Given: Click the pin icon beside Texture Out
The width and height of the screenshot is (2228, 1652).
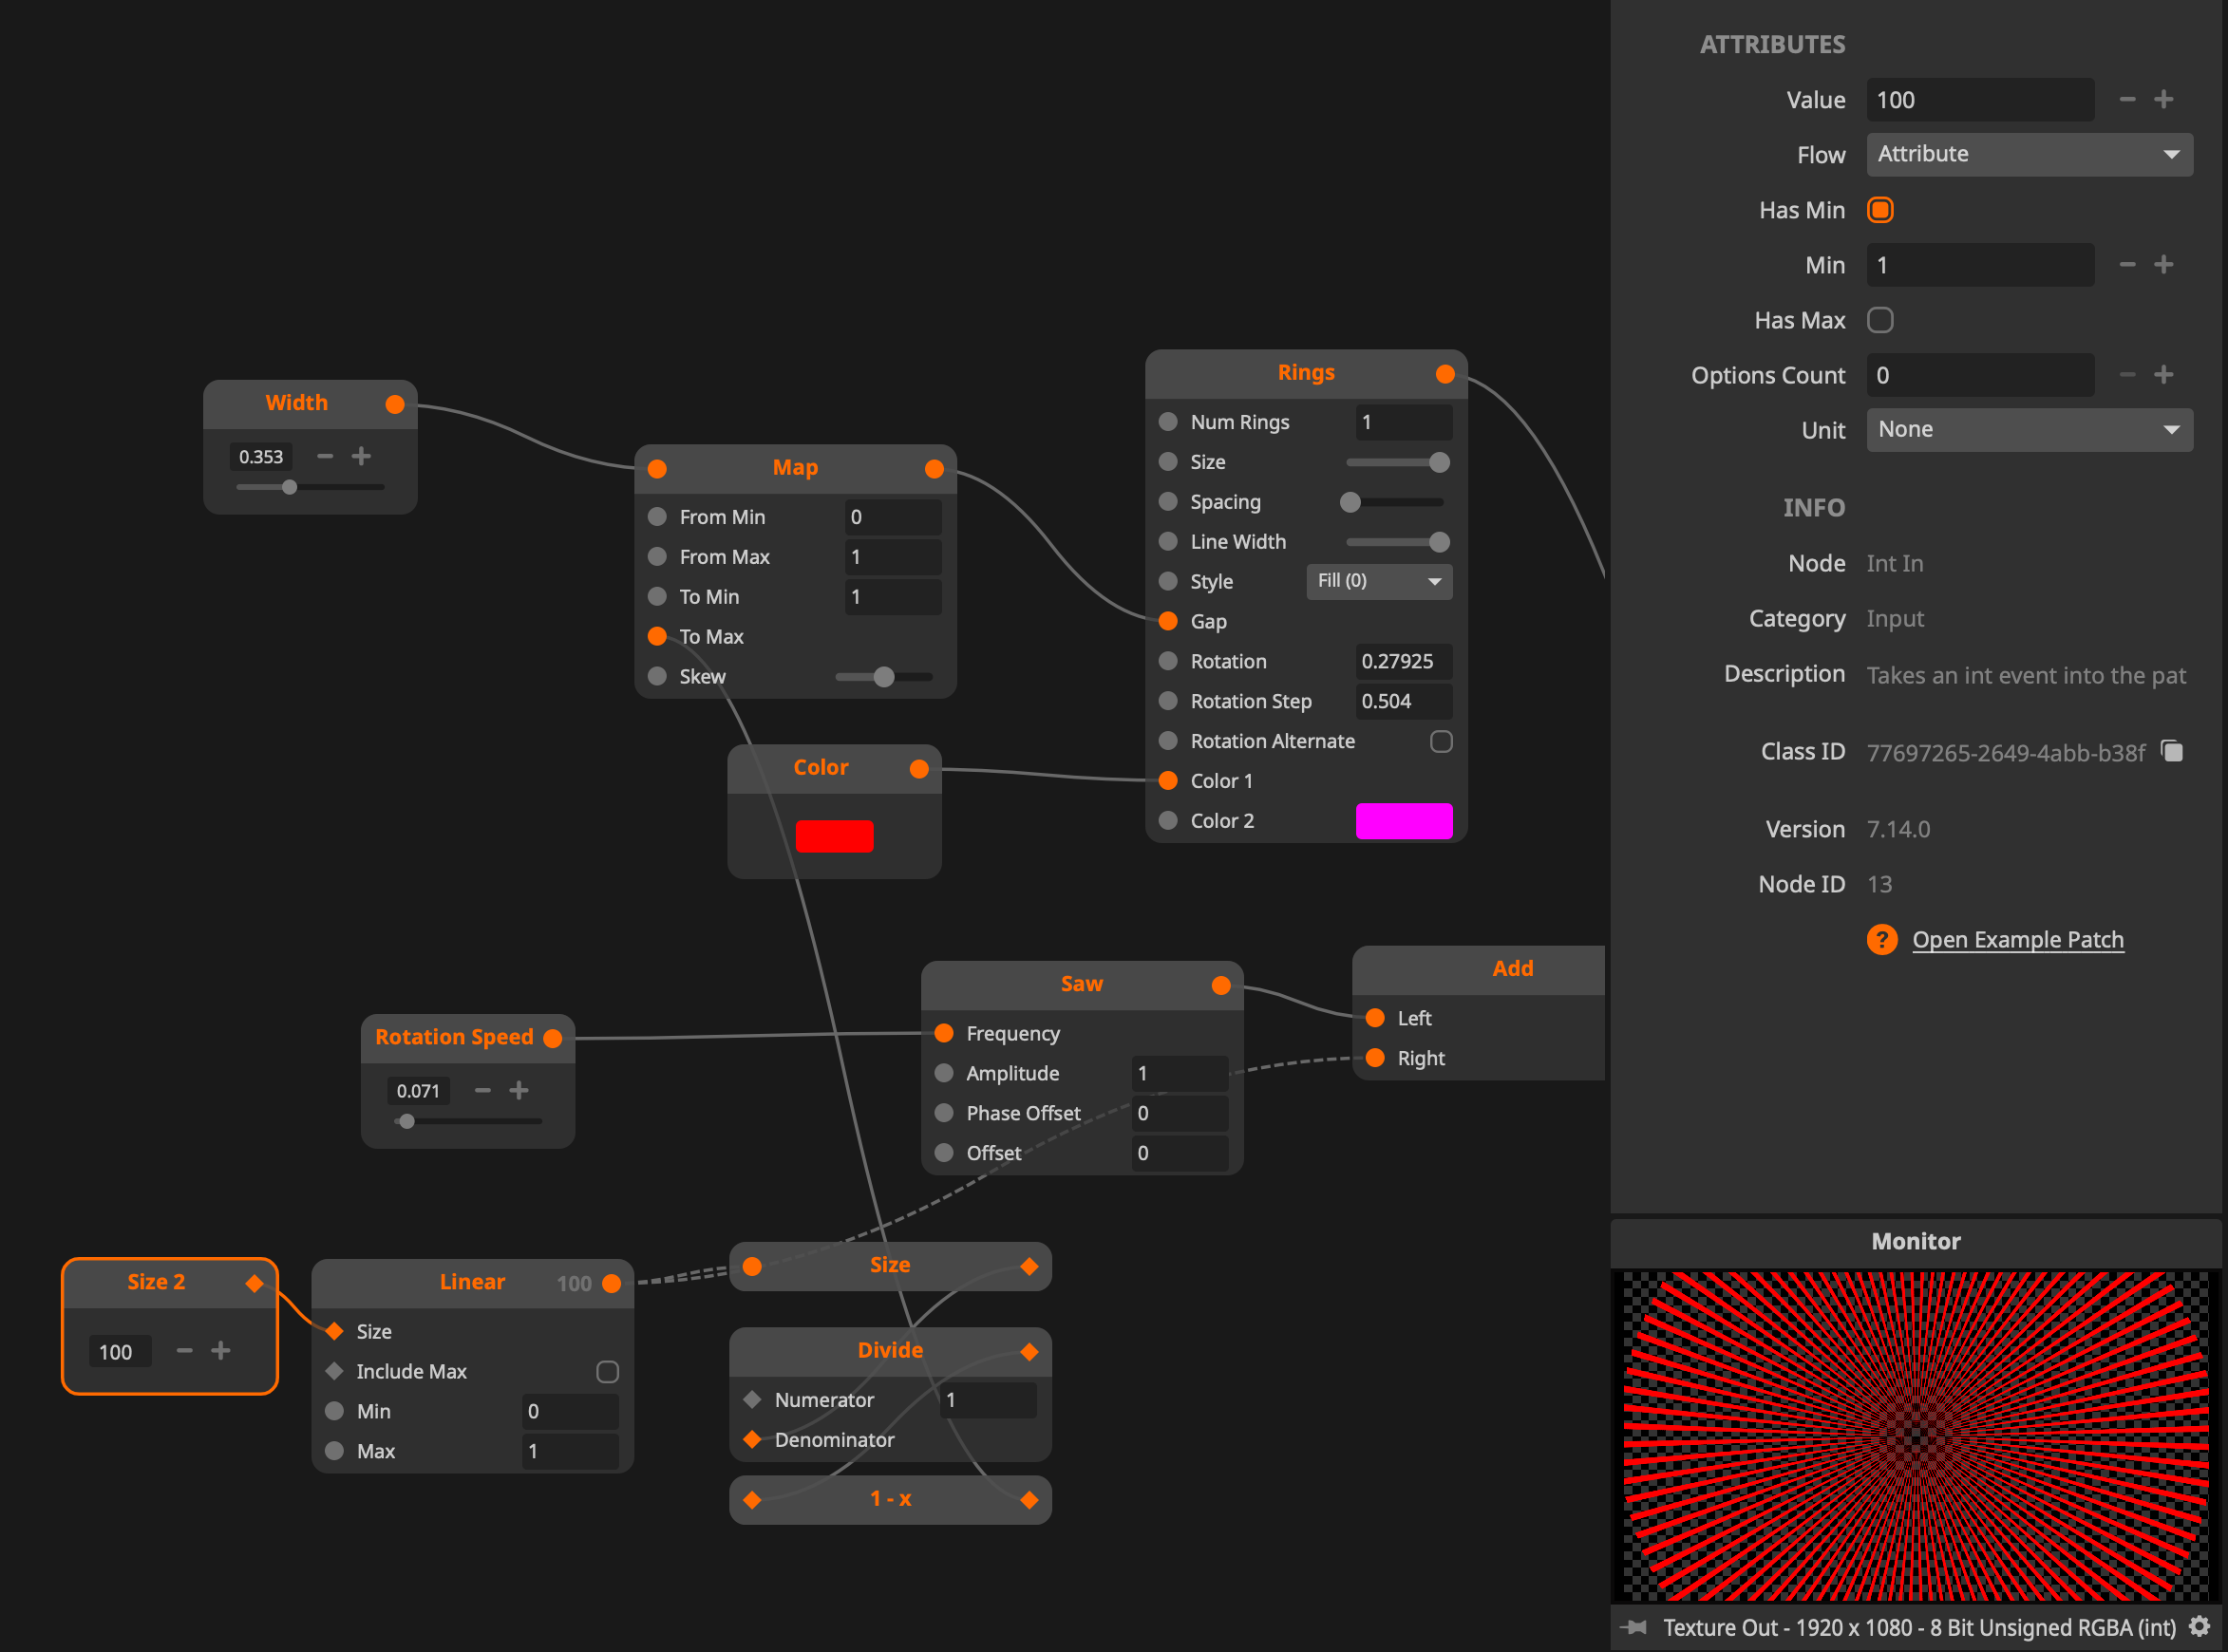Looking at the screenshot, I should [1634, 1627].
